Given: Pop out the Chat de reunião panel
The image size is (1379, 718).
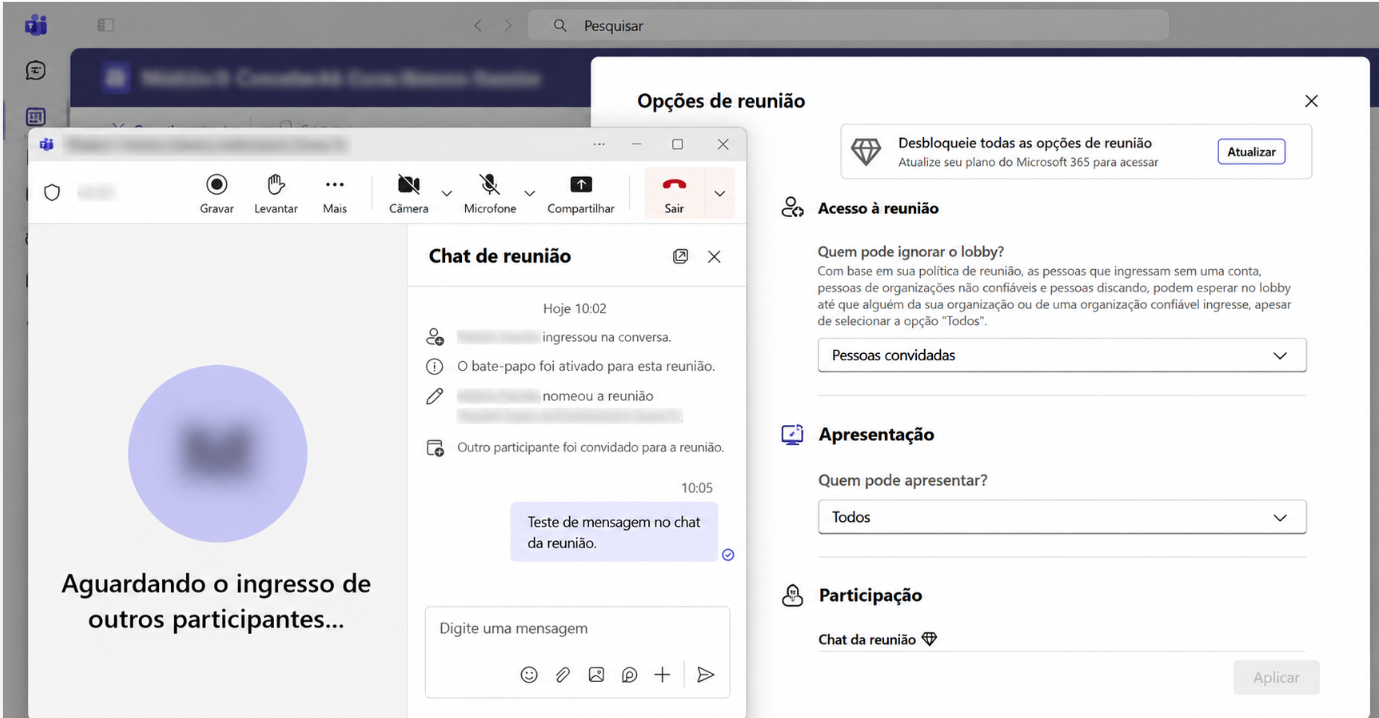Looking at the screenshot, I should coord(680,257).
